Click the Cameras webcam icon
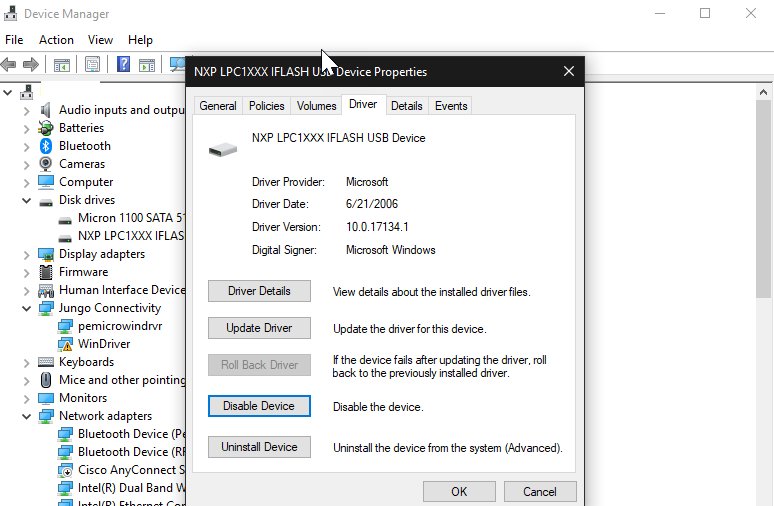 click(x=46, y=164)
